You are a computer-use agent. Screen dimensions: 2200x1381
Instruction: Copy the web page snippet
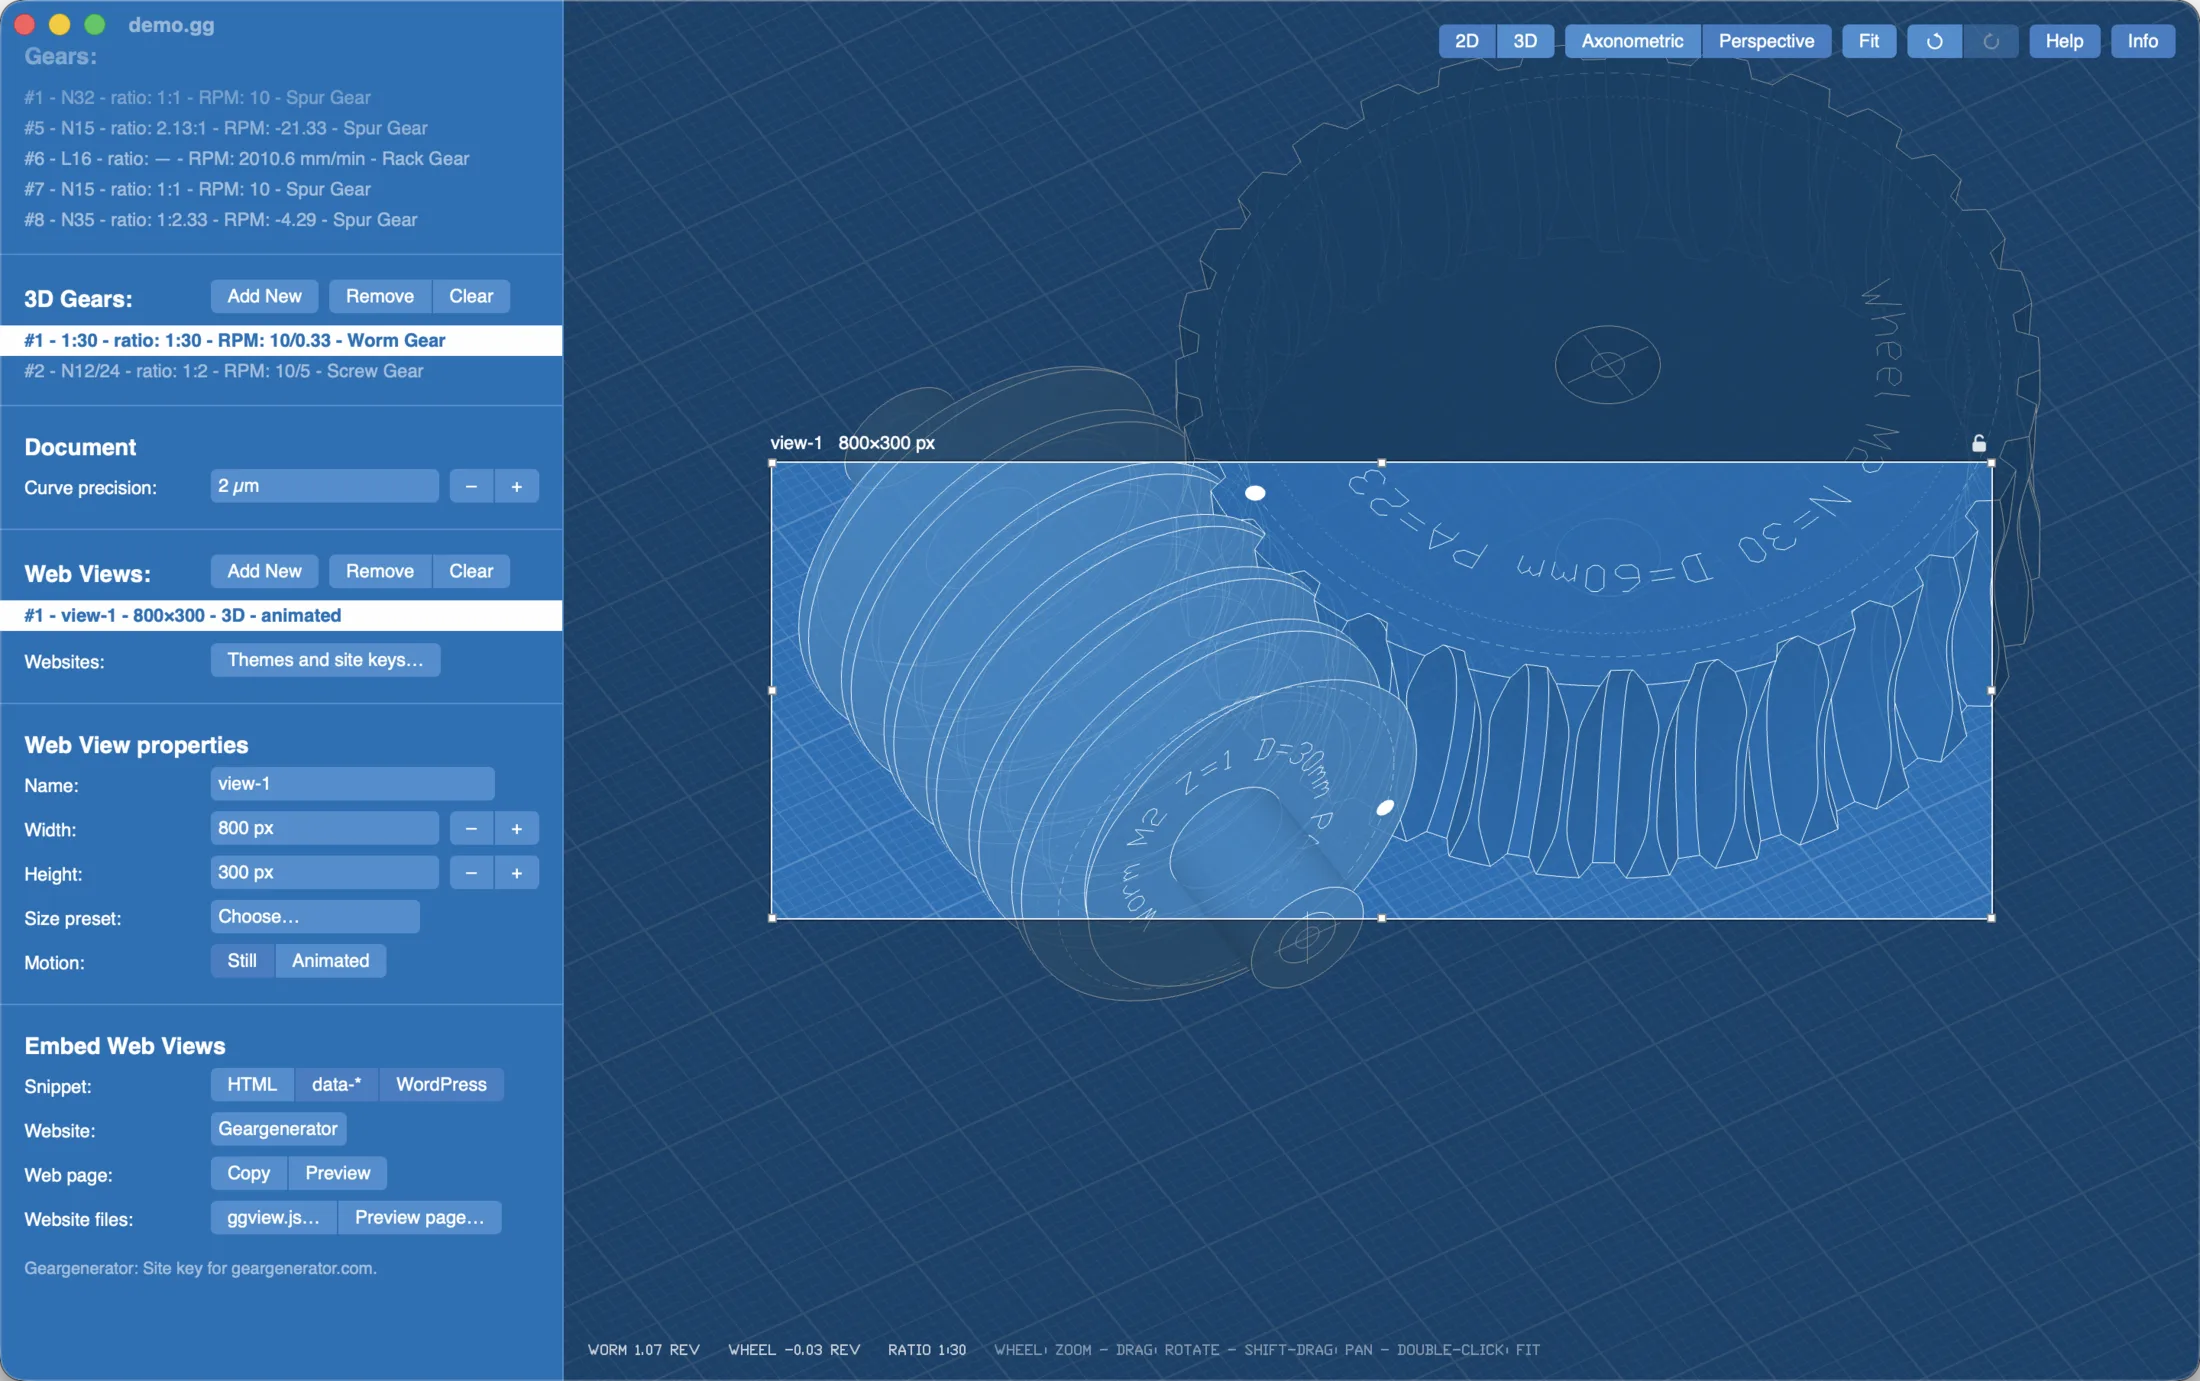pos(248,1173)
